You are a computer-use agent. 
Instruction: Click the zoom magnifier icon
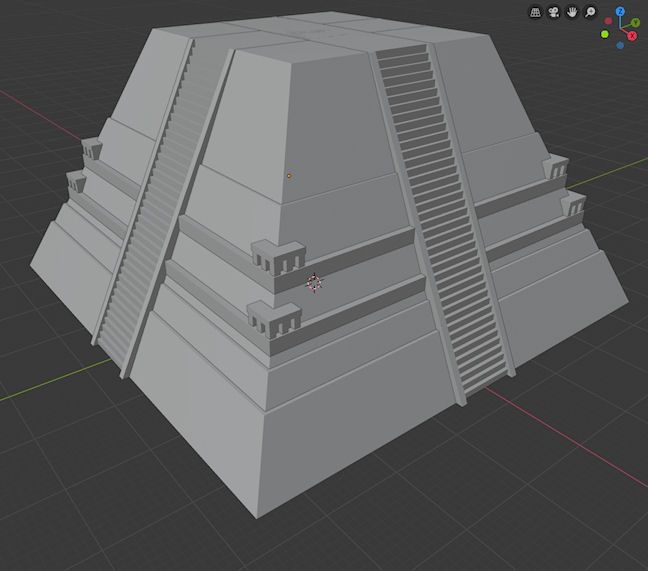(x=590, y=12)
